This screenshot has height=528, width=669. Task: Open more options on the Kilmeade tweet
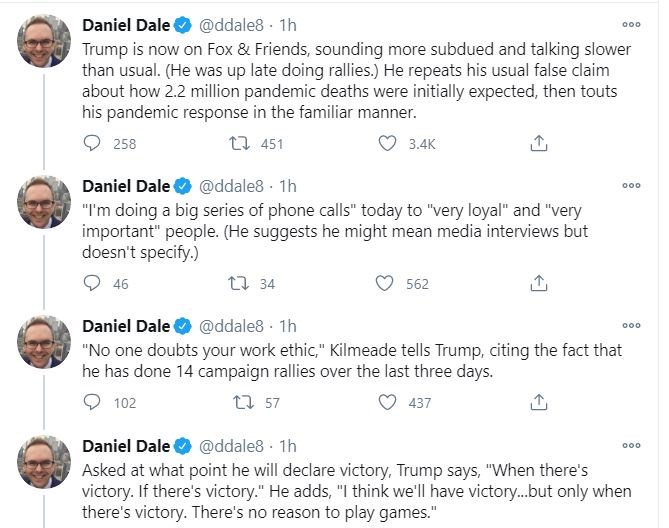coord(631,325)
